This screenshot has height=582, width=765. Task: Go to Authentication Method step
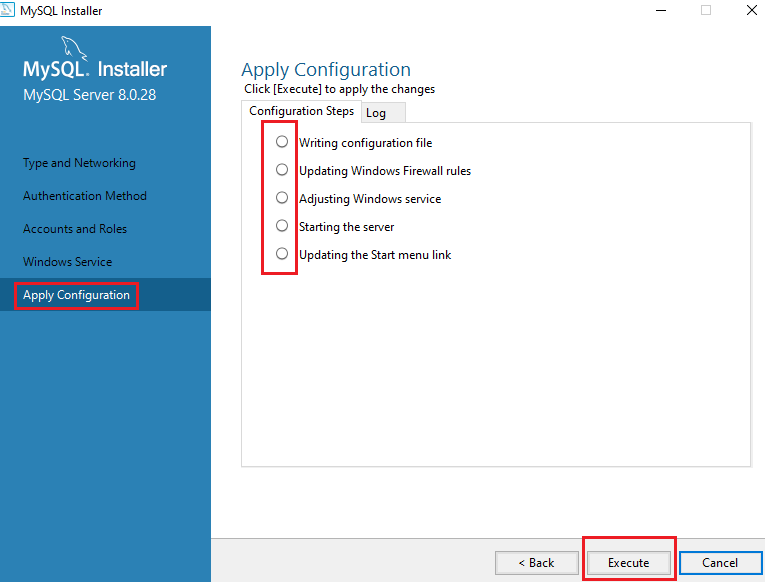coord(85,196)
